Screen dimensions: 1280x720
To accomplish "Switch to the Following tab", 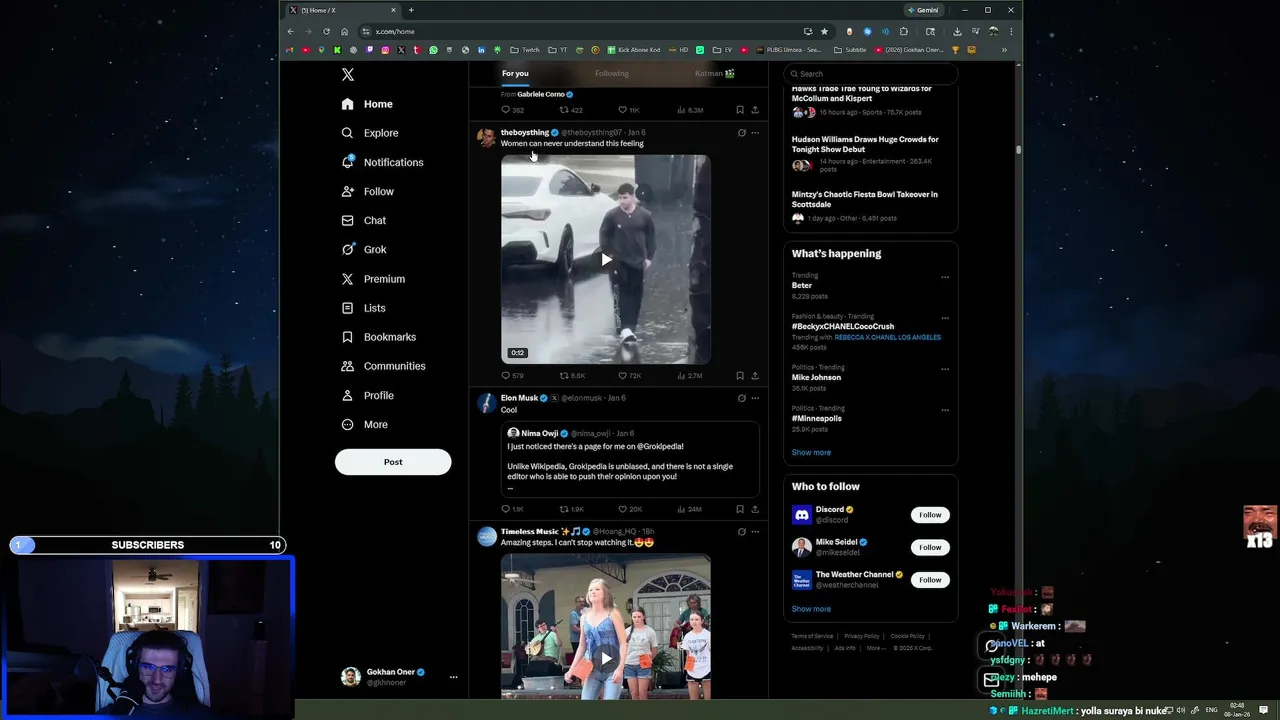I will tap(612, 73).
